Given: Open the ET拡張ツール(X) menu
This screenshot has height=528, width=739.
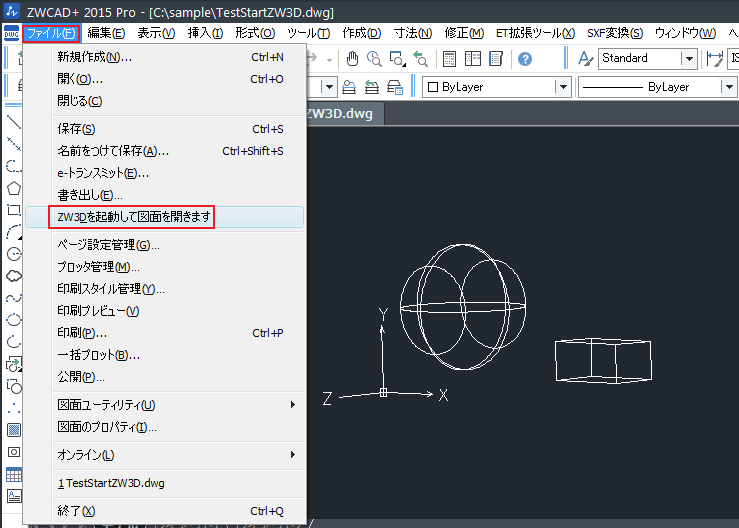Looking at the screenshot, I should point(535,33).
